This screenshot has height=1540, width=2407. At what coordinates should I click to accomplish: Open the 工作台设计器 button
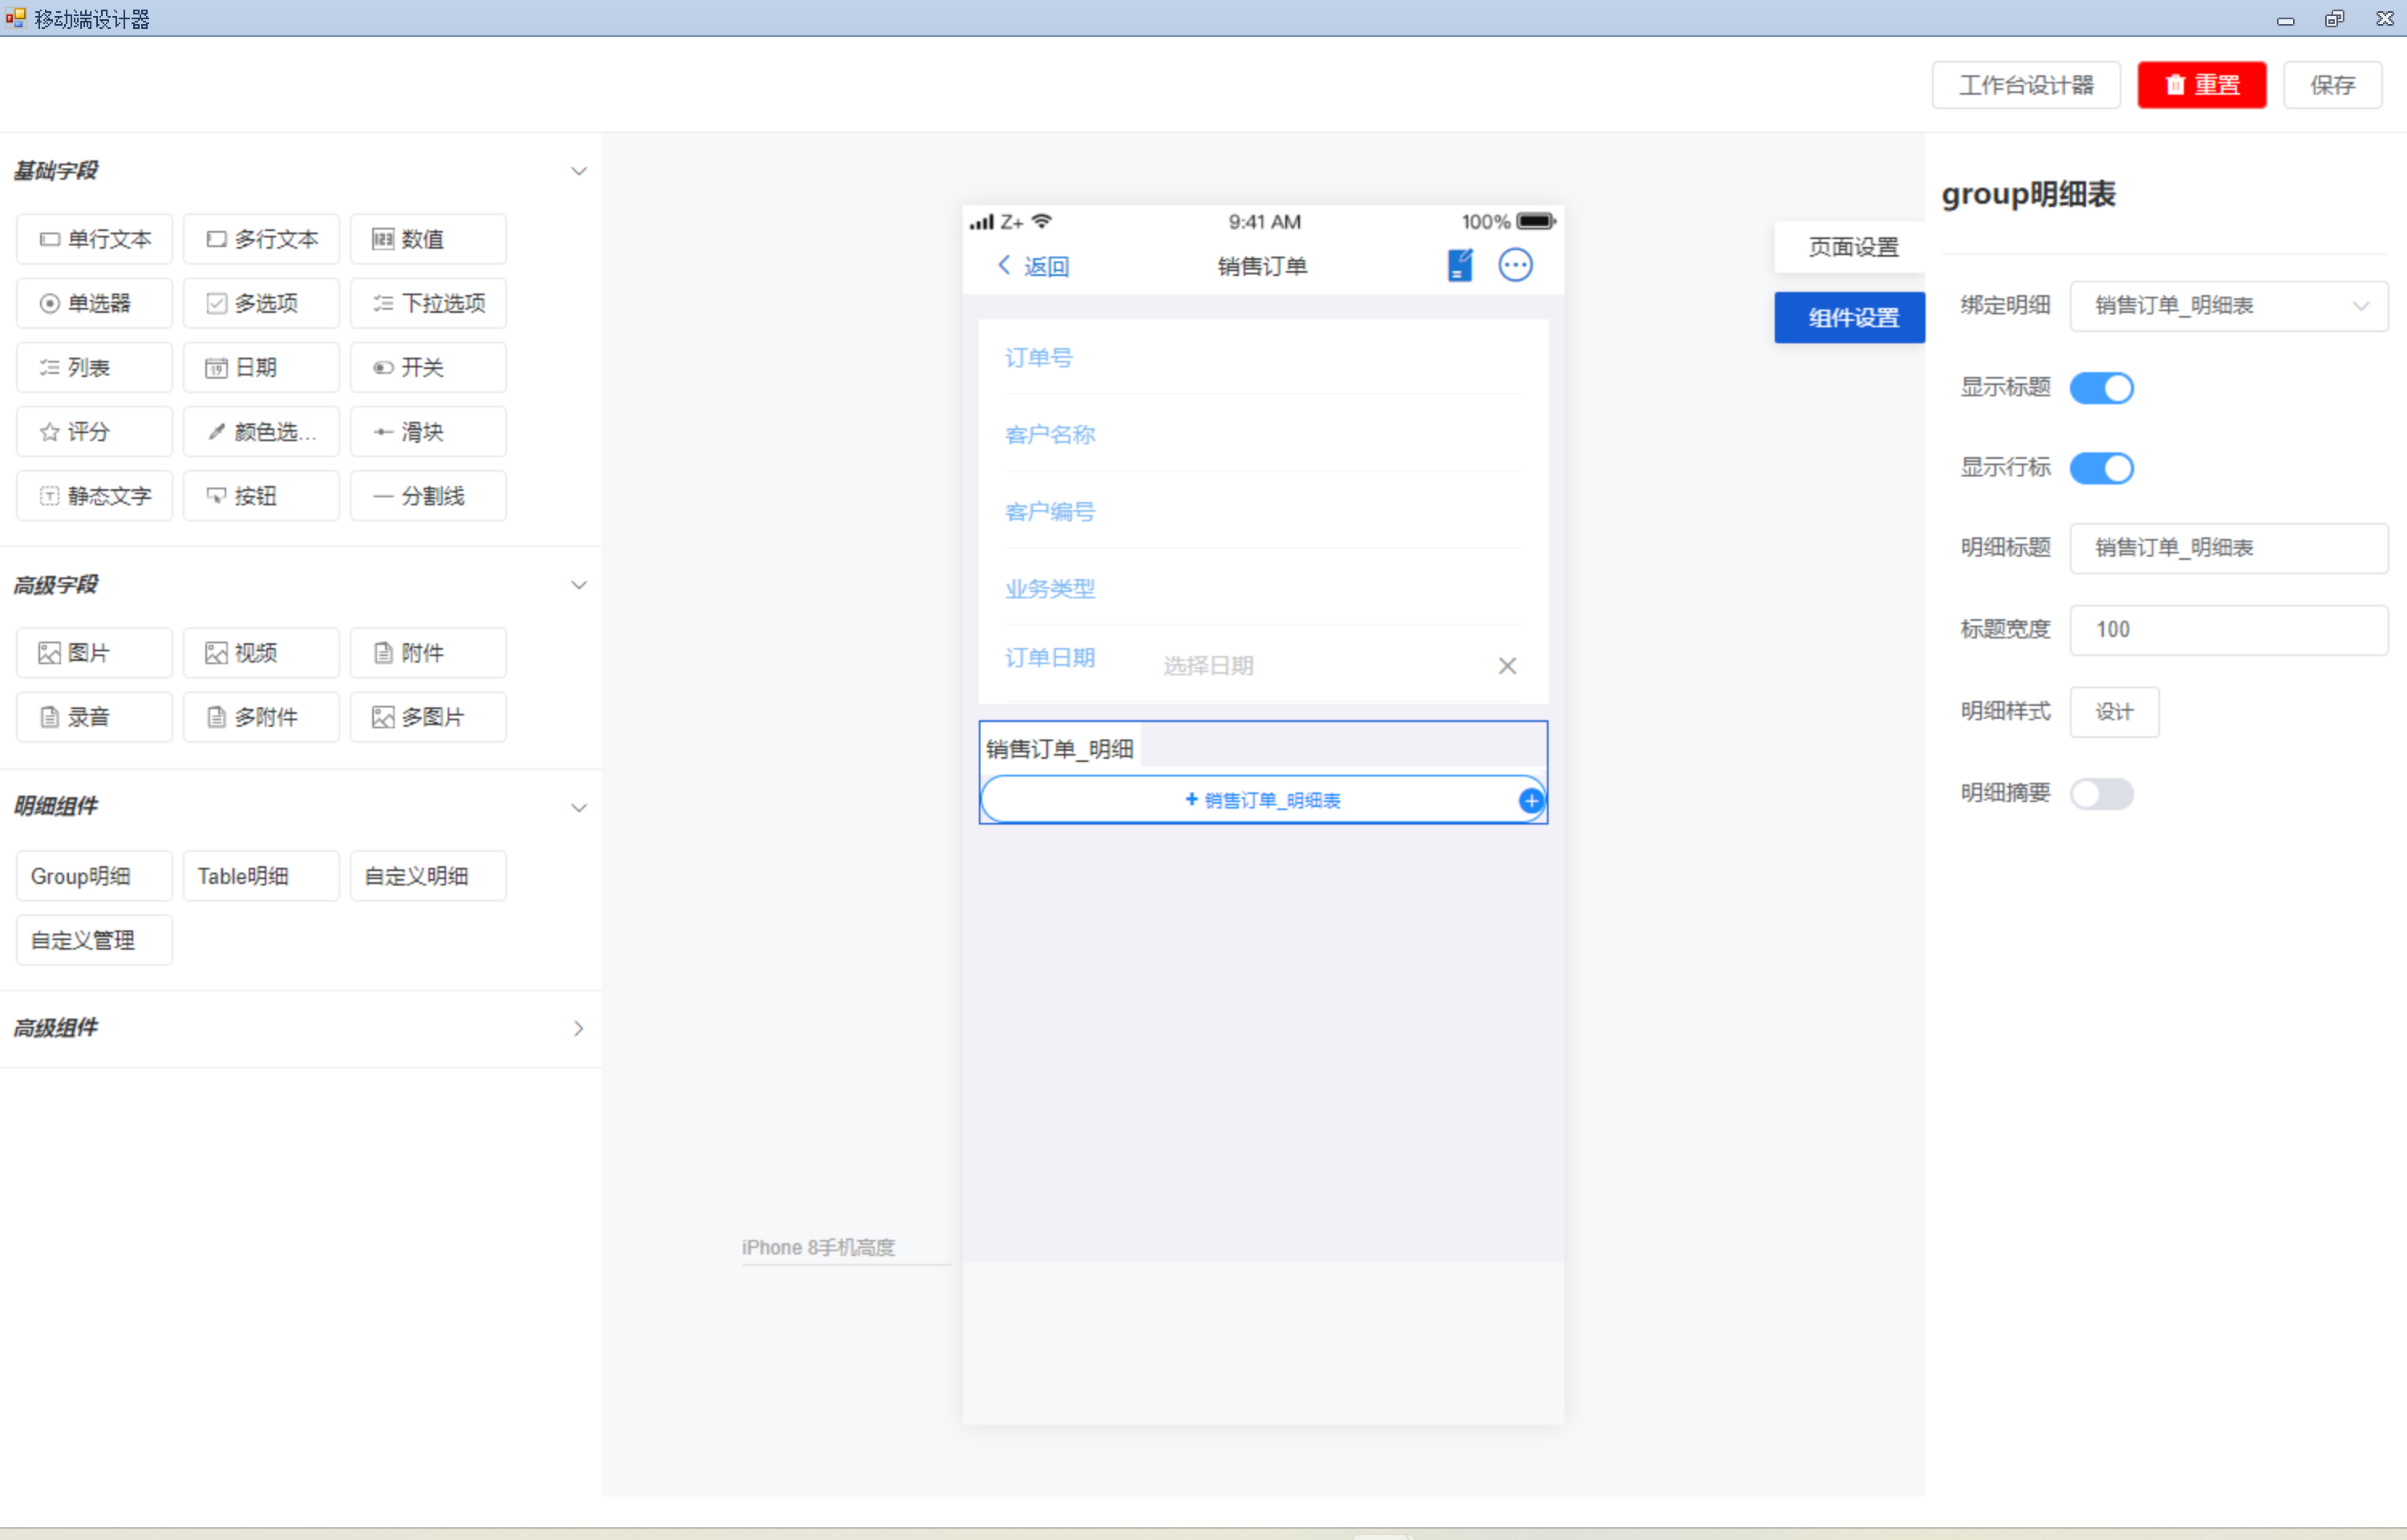tap(2026, 85)
